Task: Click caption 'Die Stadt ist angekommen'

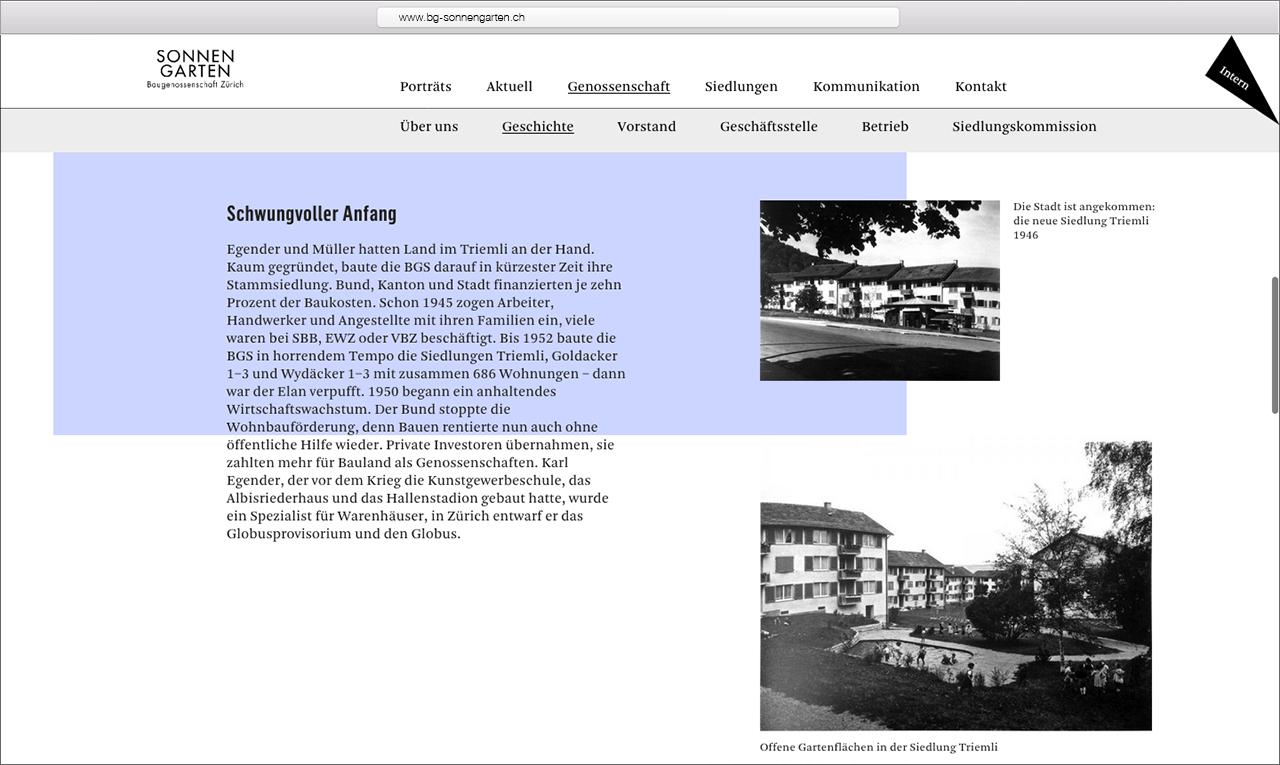Action: tap(1084, 221)
